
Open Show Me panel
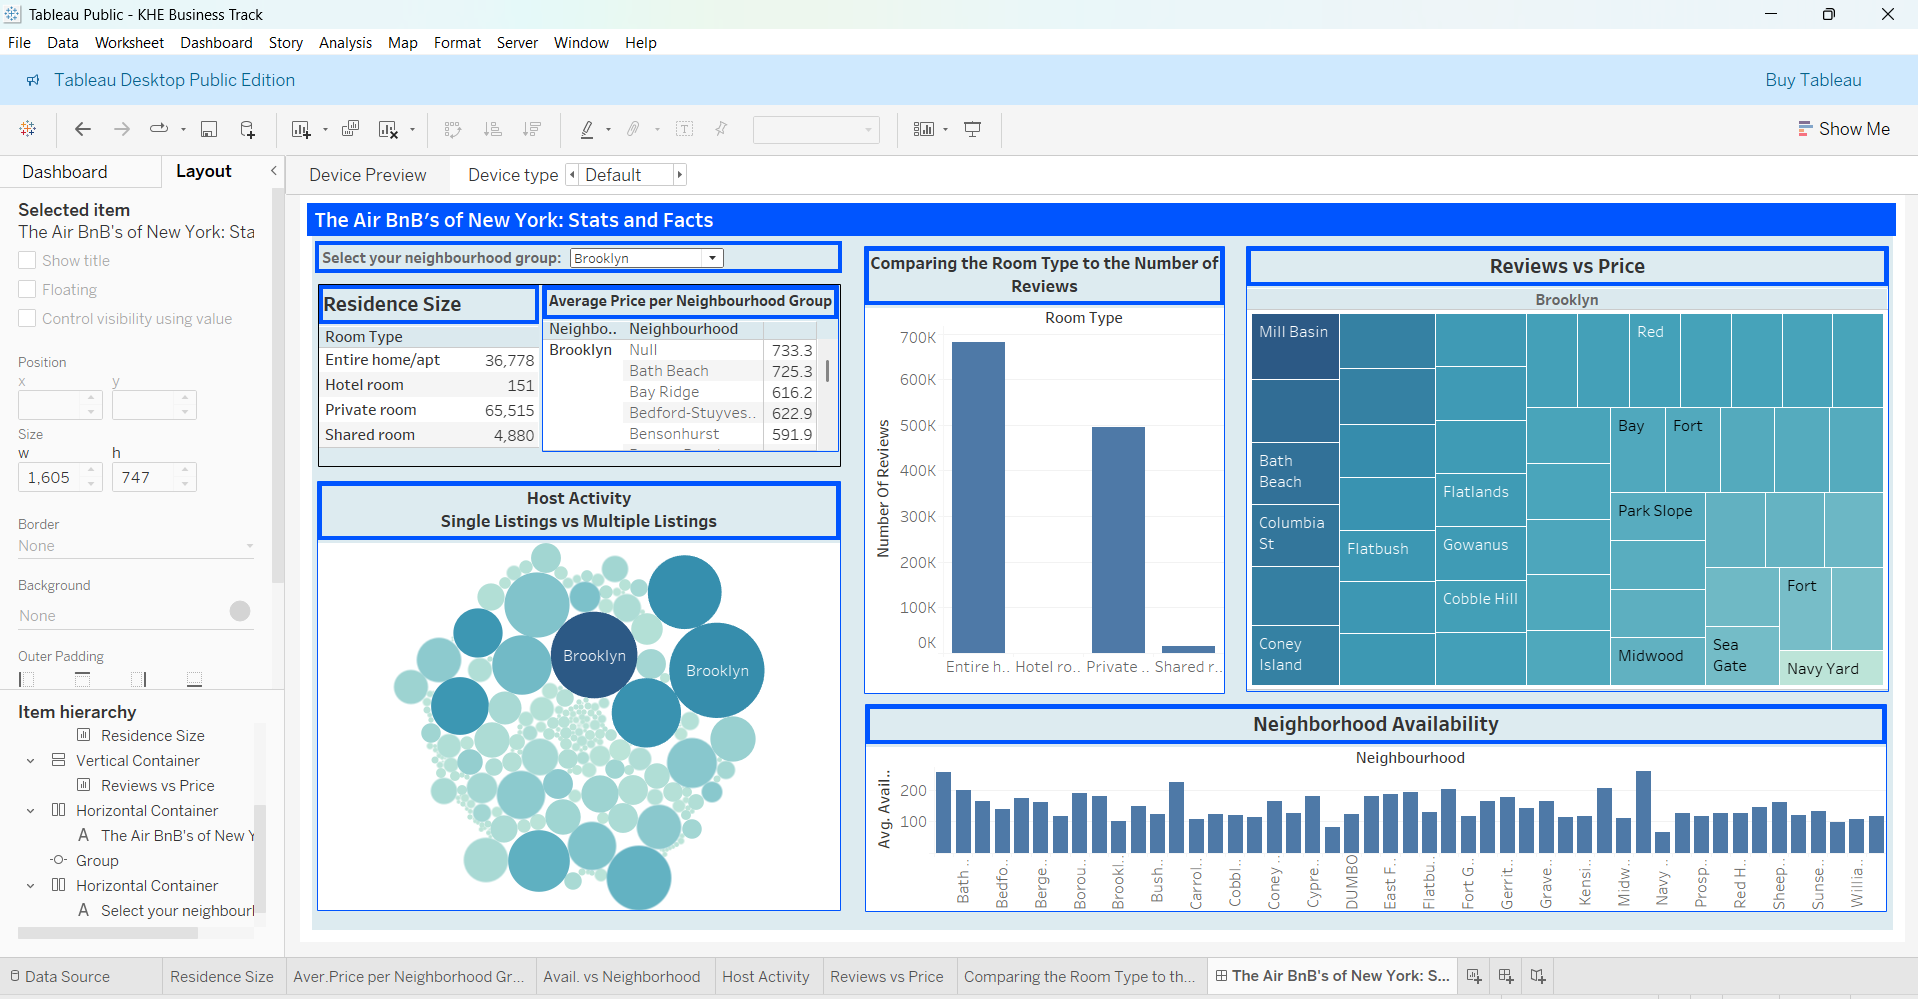pos(1843,128)
